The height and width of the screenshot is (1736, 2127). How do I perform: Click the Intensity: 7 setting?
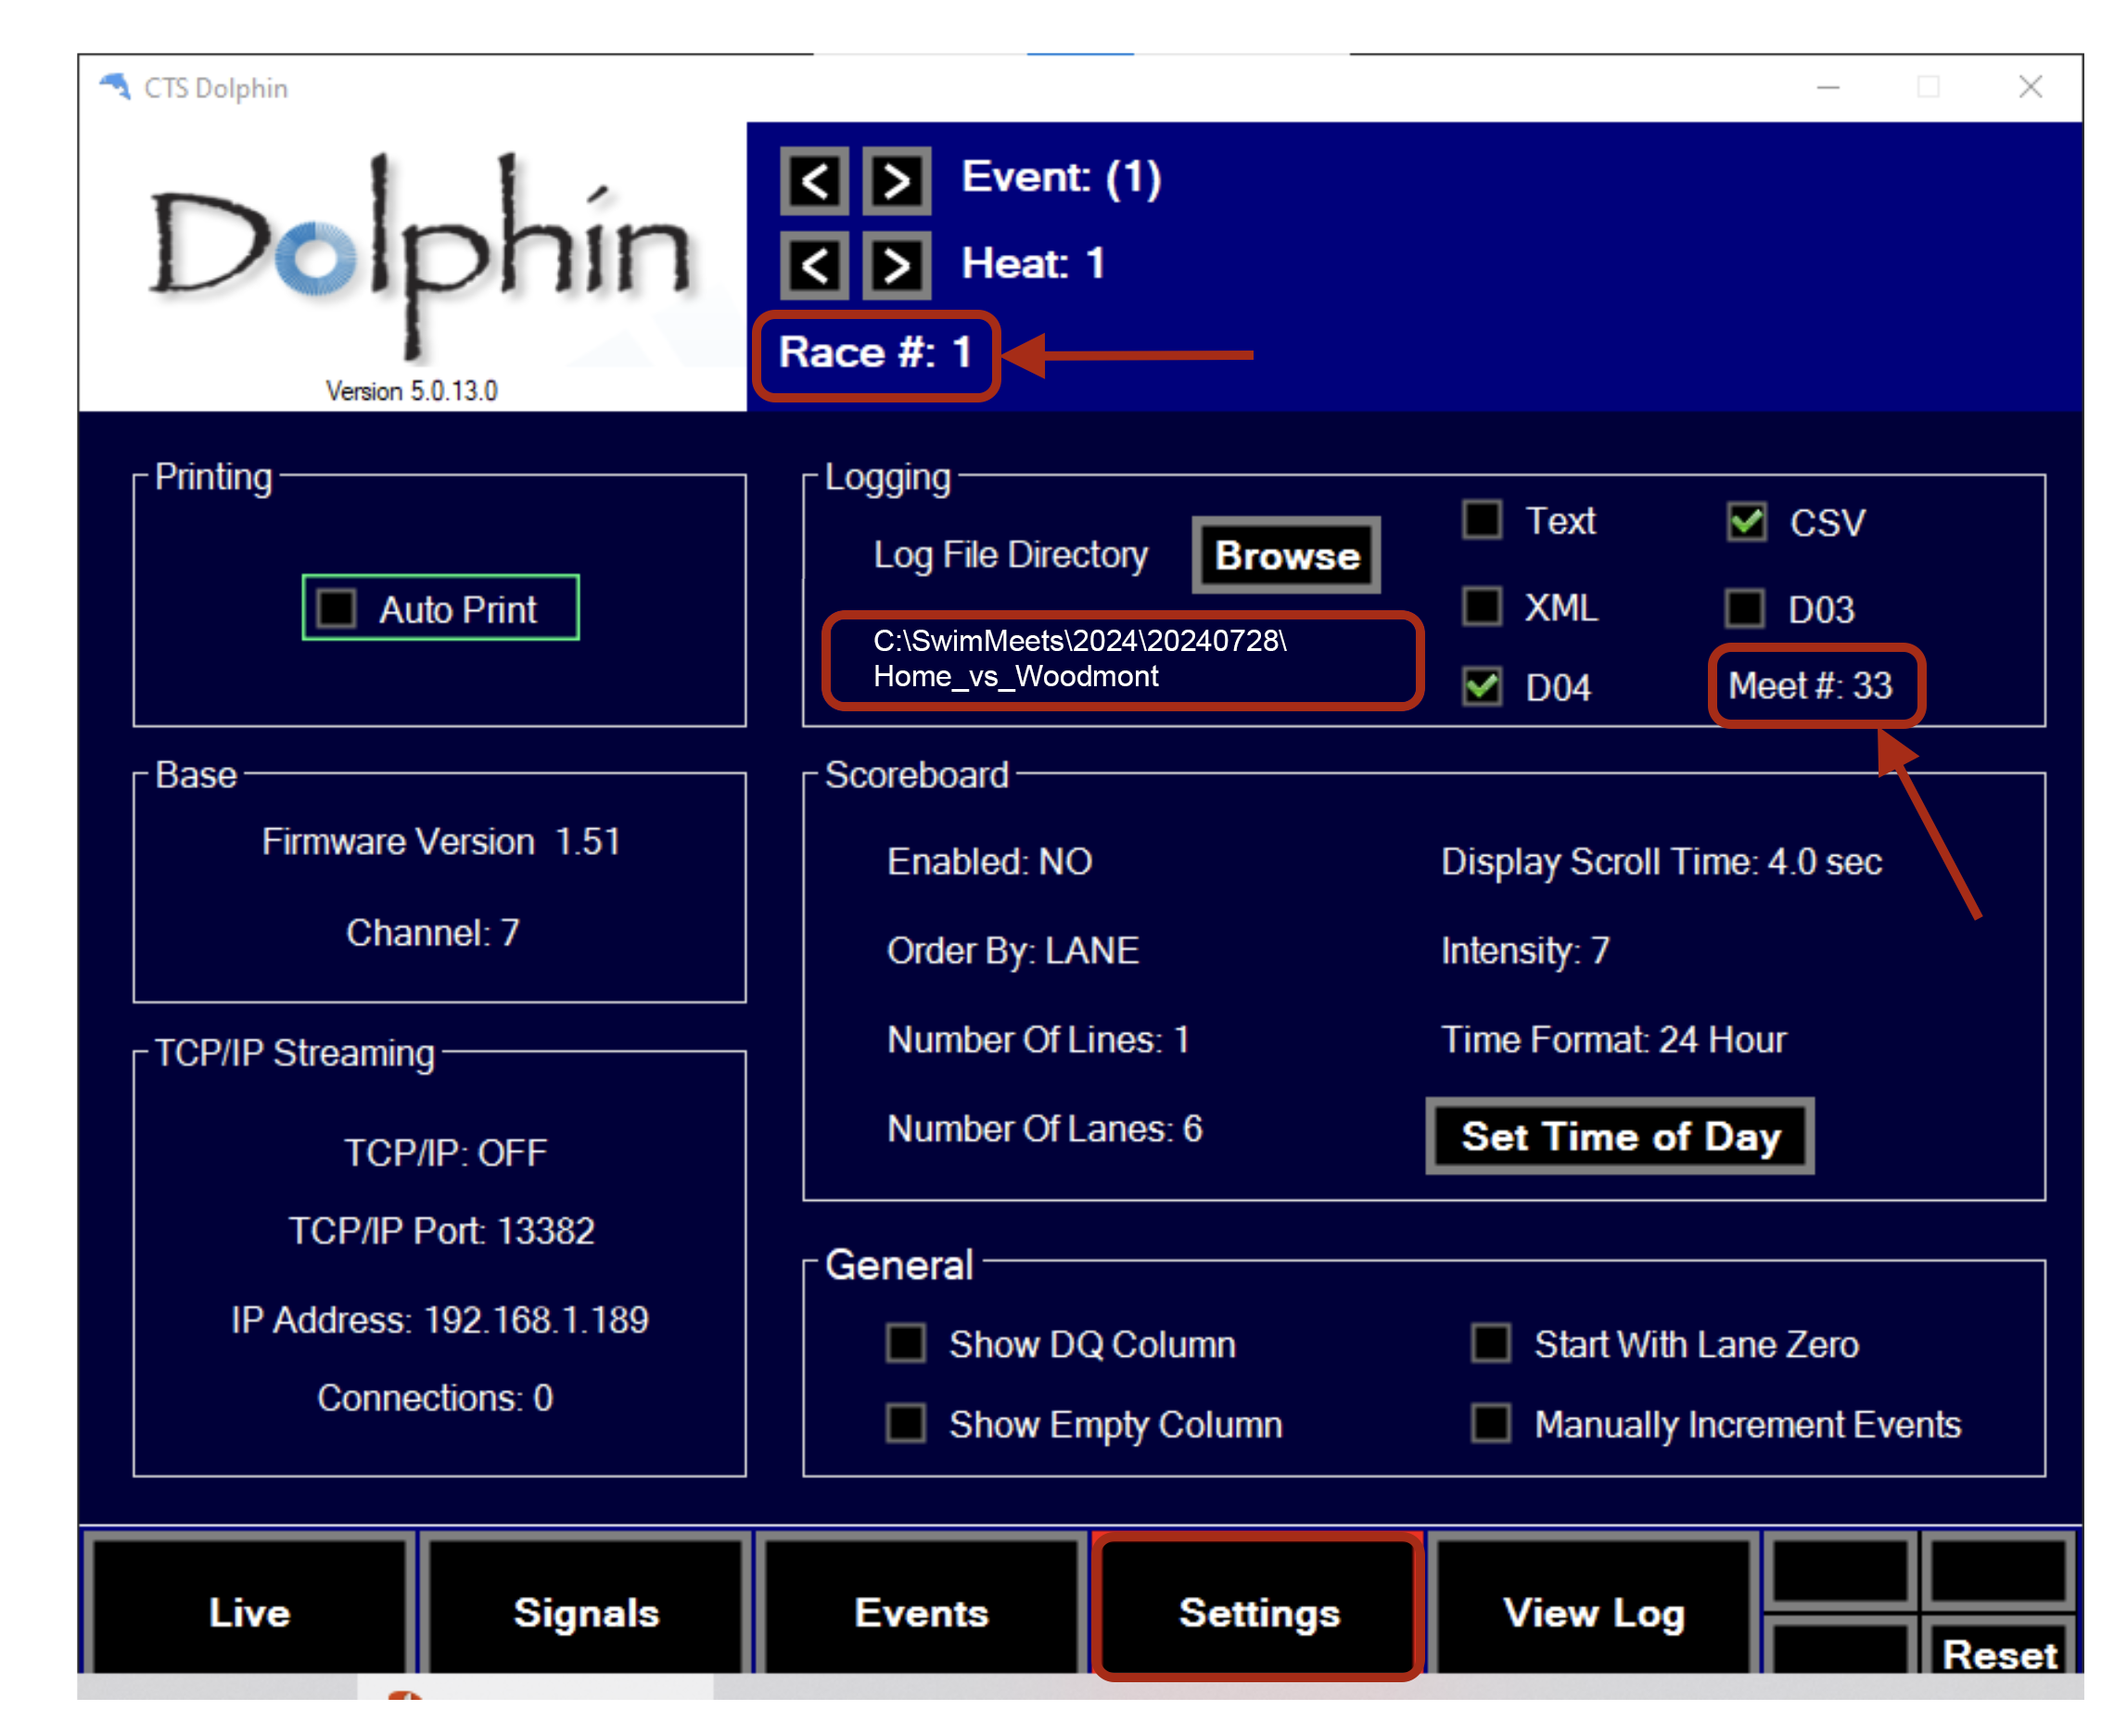(x=1525, y=951)
